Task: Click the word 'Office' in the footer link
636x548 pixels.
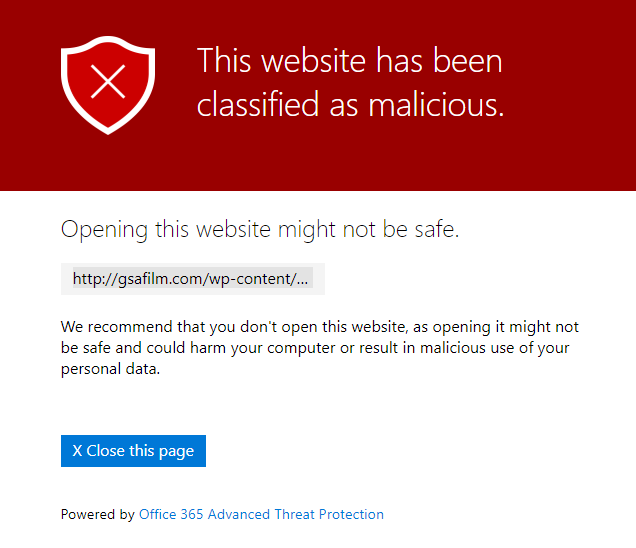Action: [158, 514]
